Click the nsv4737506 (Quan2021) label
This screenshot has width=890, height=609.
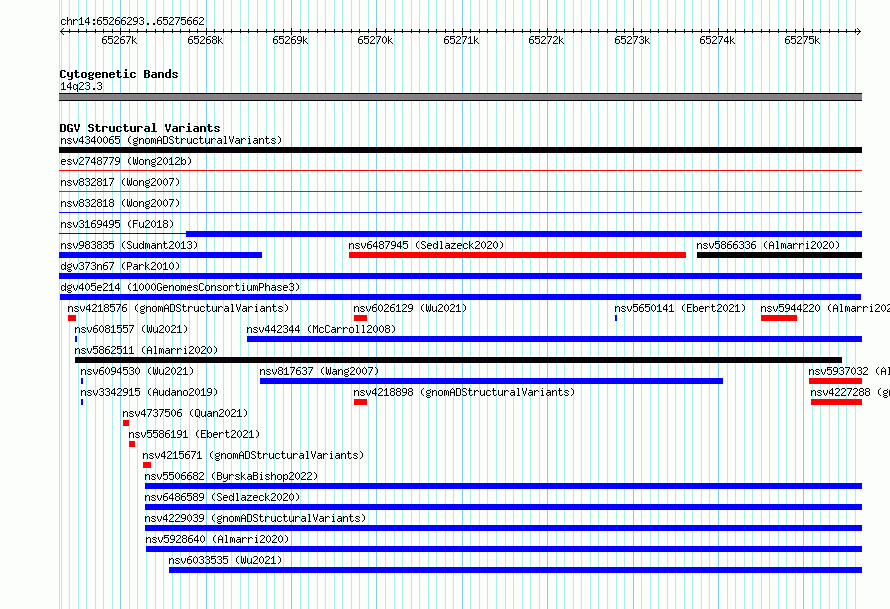(185, 413)
